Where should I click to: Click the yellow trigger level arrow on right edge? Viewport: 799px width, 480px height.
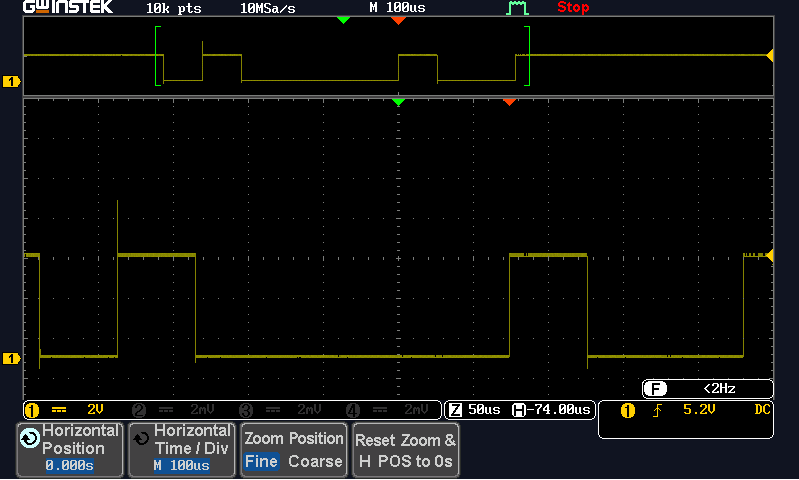pyautogui.click(x=769, y=256)
